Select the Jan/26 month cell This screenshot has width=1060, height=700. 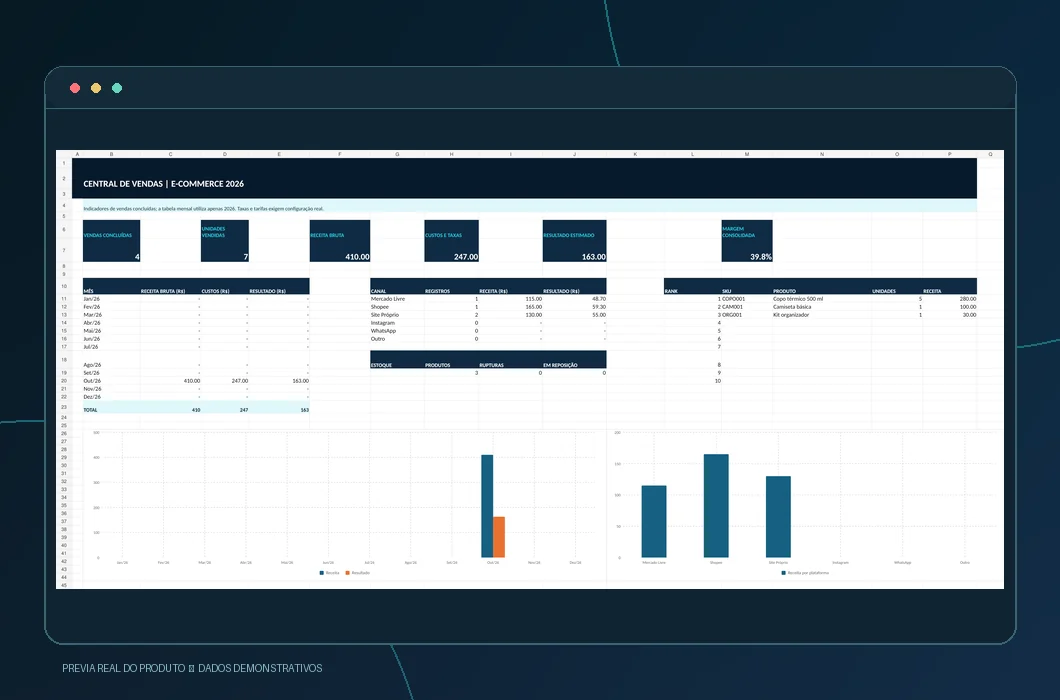point(91,299)
